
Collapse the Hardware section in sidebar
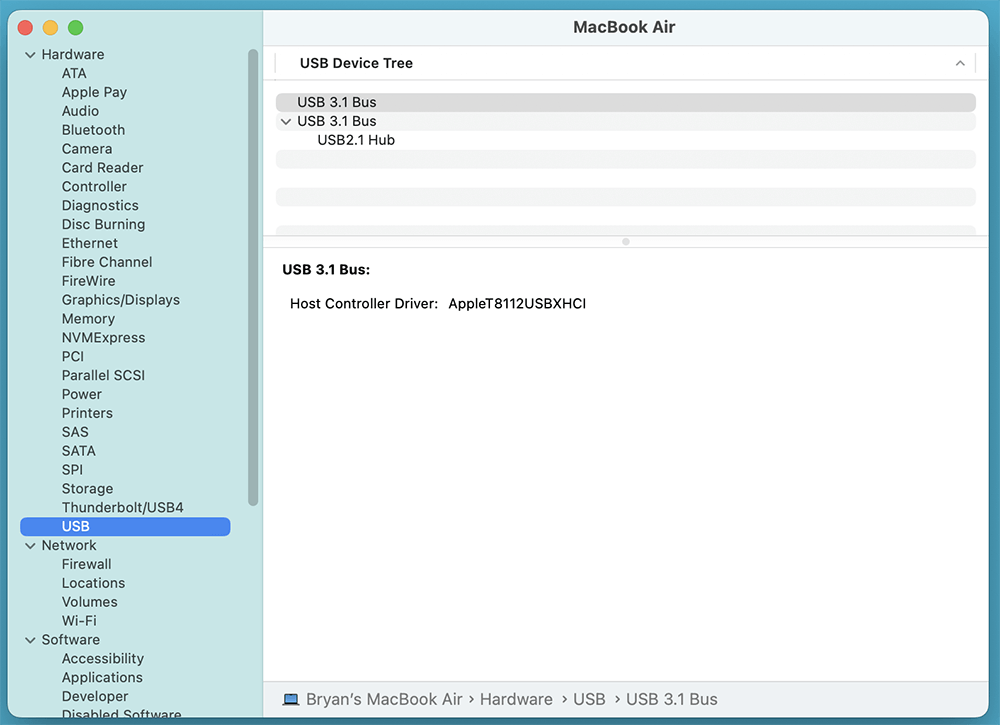[30, 55]
